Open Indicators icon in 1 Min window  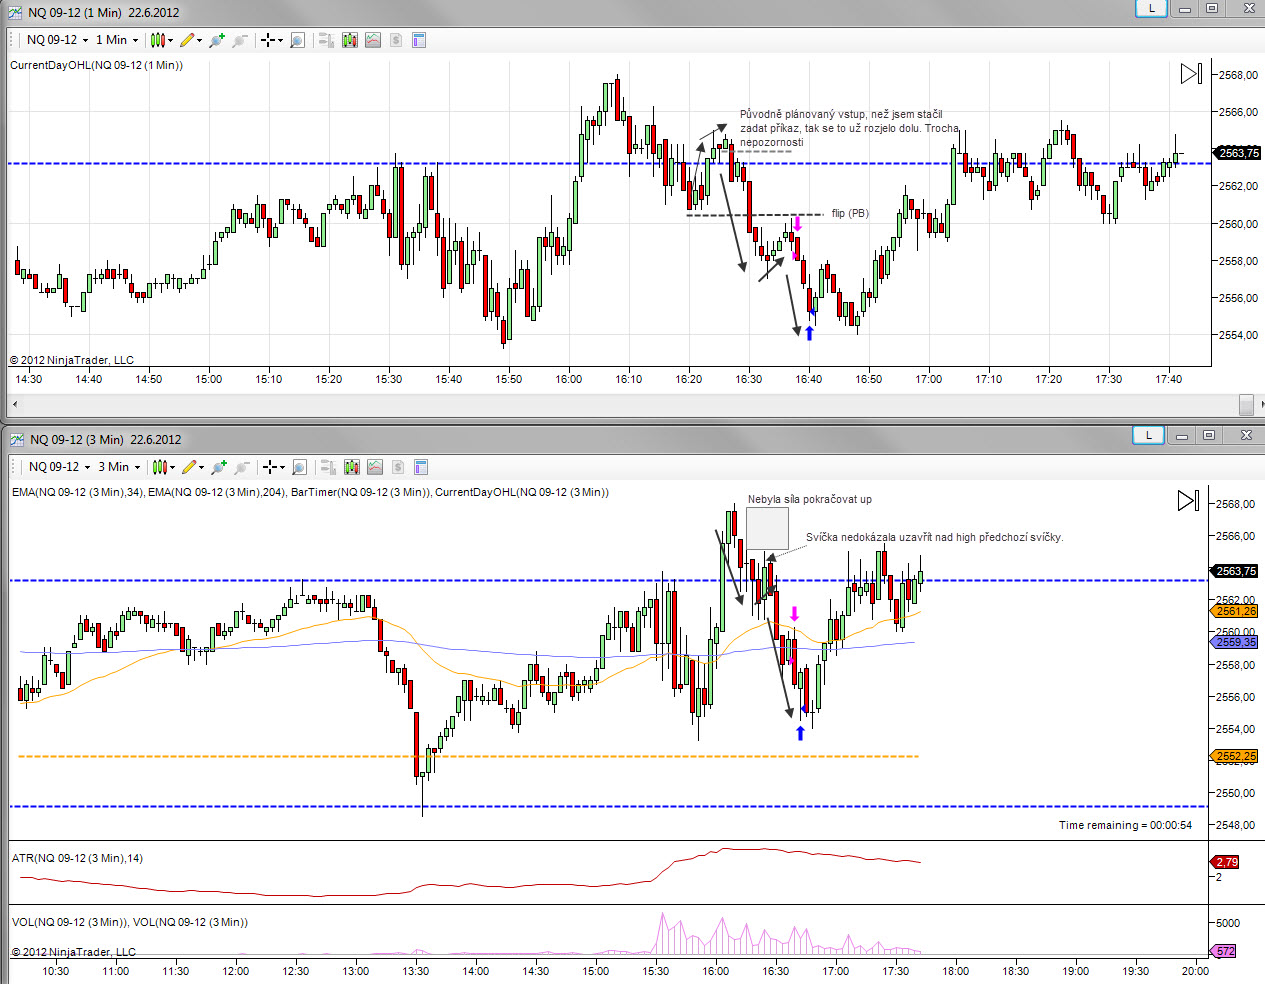(x=373, y=40)
